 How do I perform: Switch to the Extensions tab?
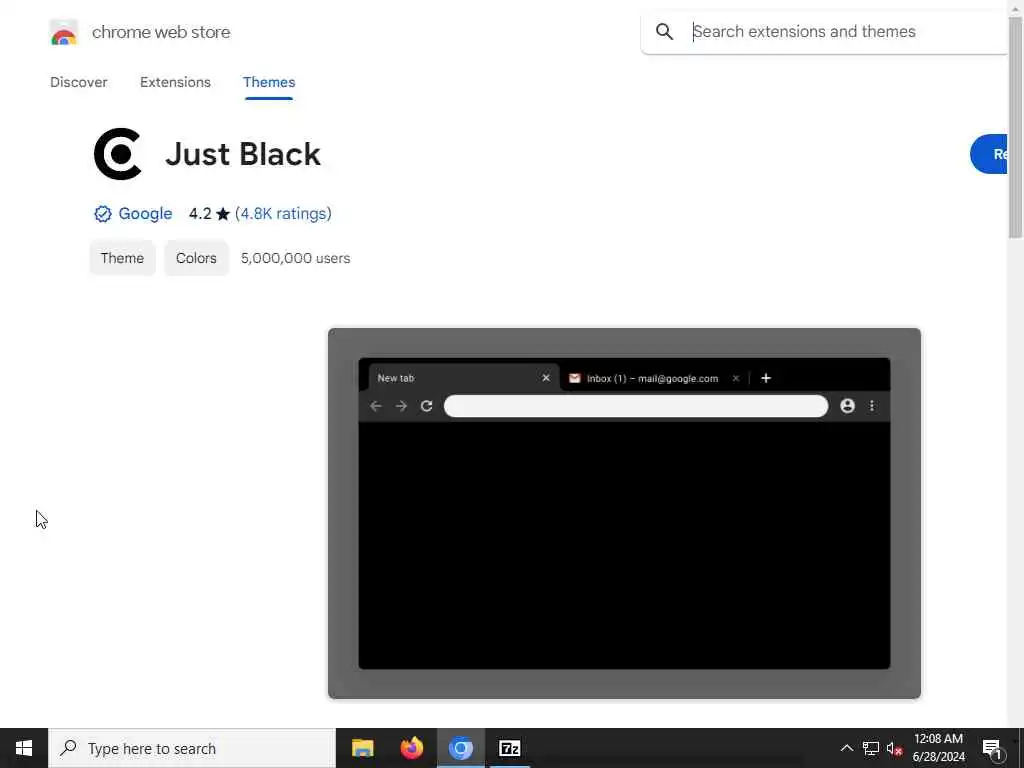click(x=175, y=82)
